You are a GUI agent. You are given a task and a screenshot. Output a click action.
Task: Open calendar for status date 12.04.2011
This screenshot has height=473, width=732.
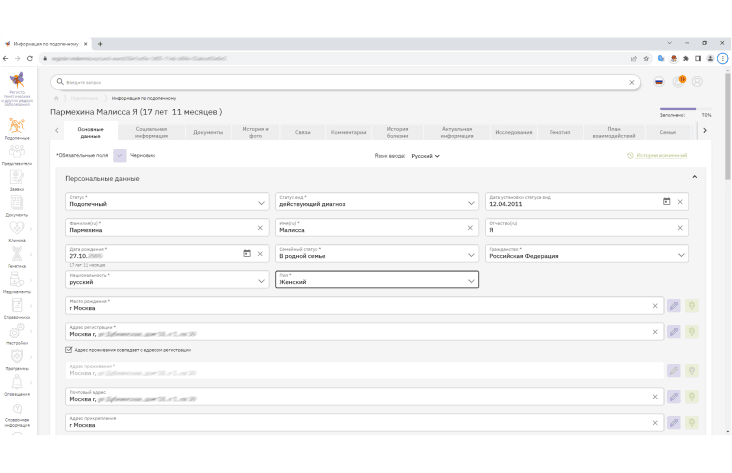(667, 201)
